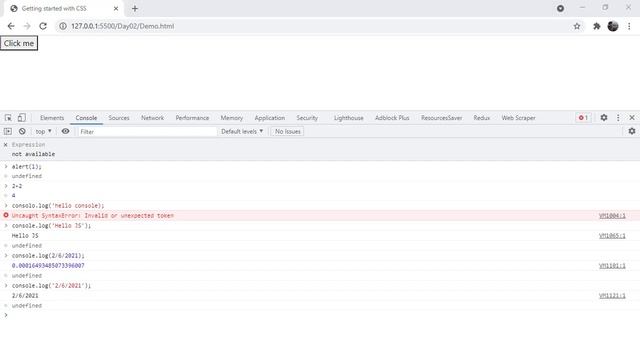Viewport: 640px width, 360px height.
Task: Toggle the device toolbar
Action: pos(21,118)
